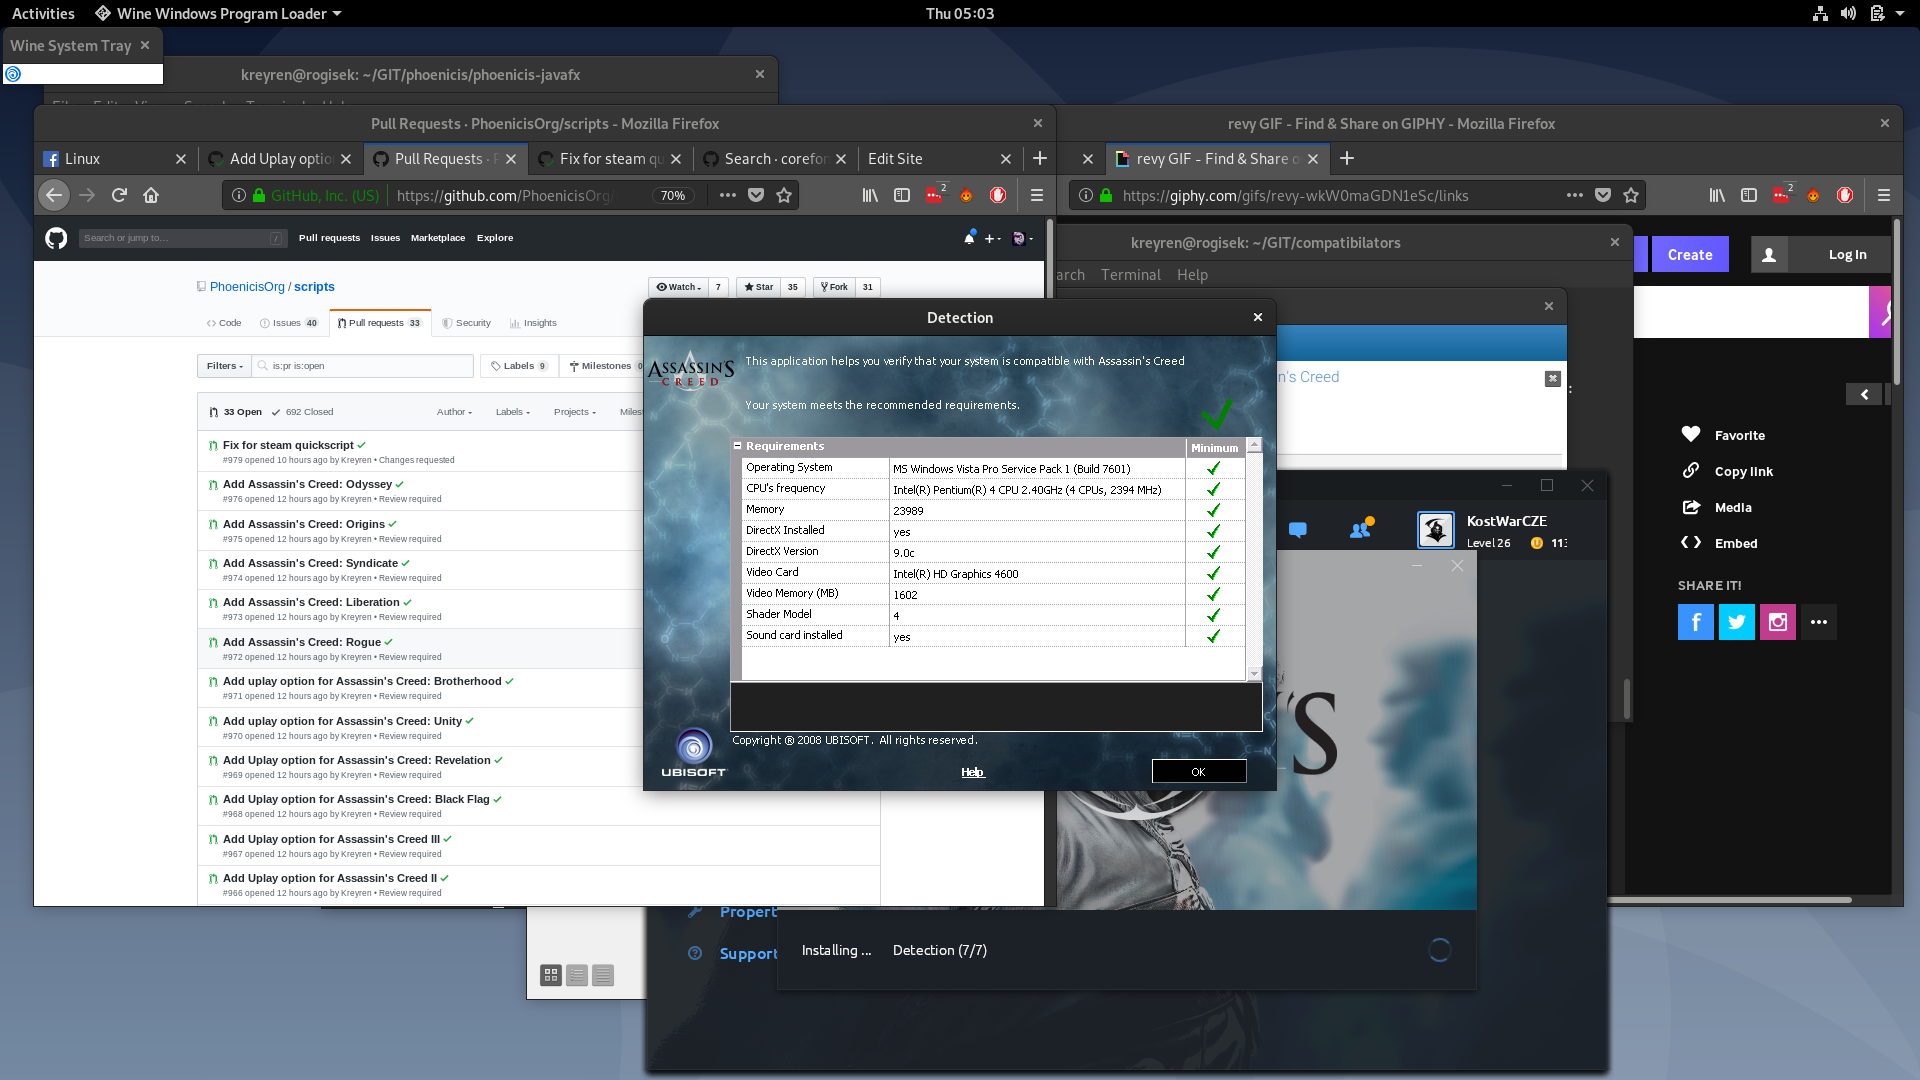Screen dimensions: 1920x1080
Task: Fork the scripts repository
Action: pyautogui.click(x=834, y=287)
